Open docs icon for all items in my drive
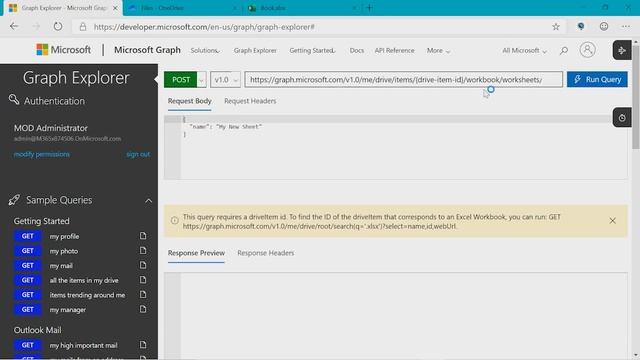The image size is (640, 360). click(143, 280)
